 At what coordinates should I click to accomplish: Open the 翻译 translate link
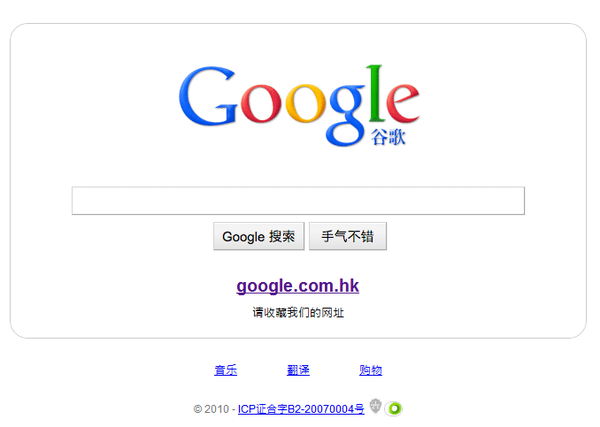tap(298, 370)
